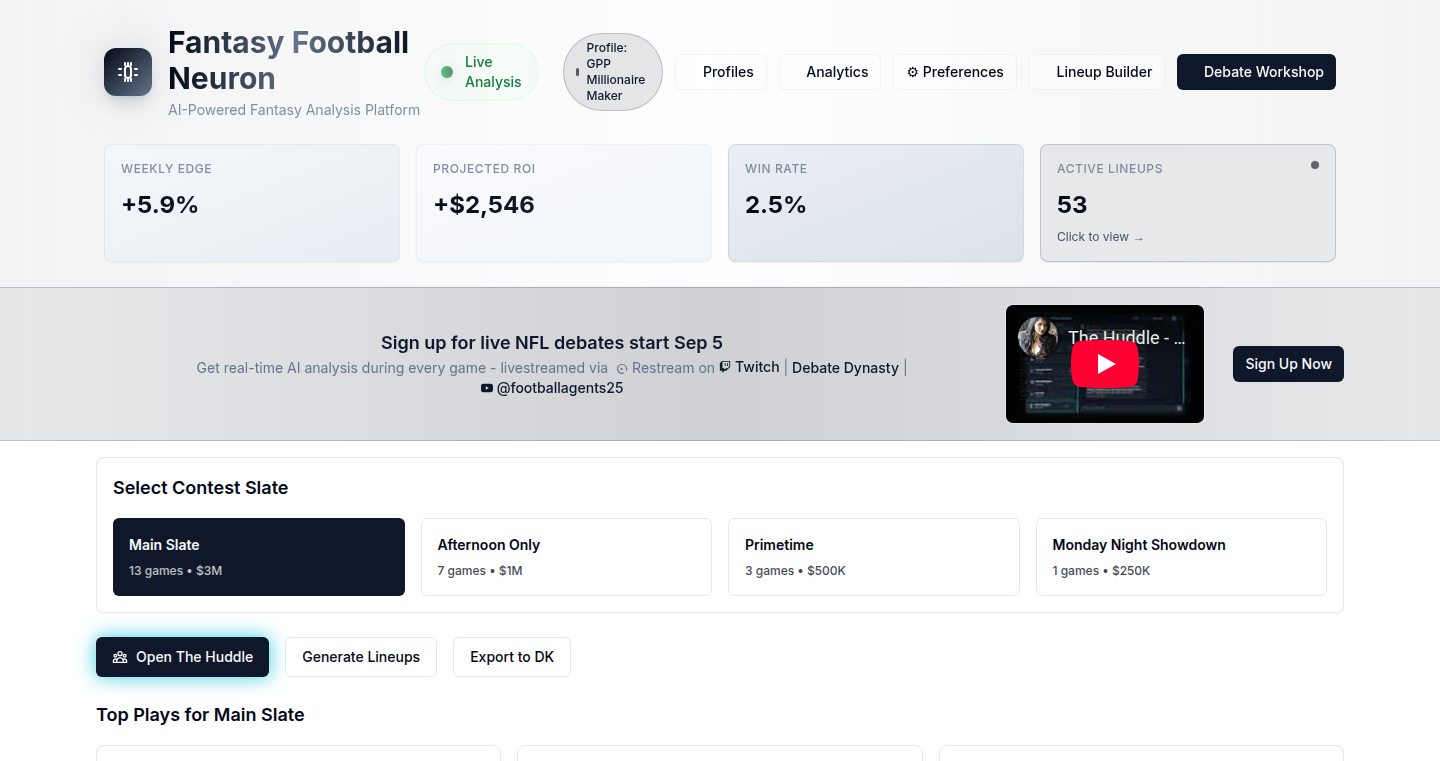Open the Analytics tab
The image size is (1440, 761).
830,72
